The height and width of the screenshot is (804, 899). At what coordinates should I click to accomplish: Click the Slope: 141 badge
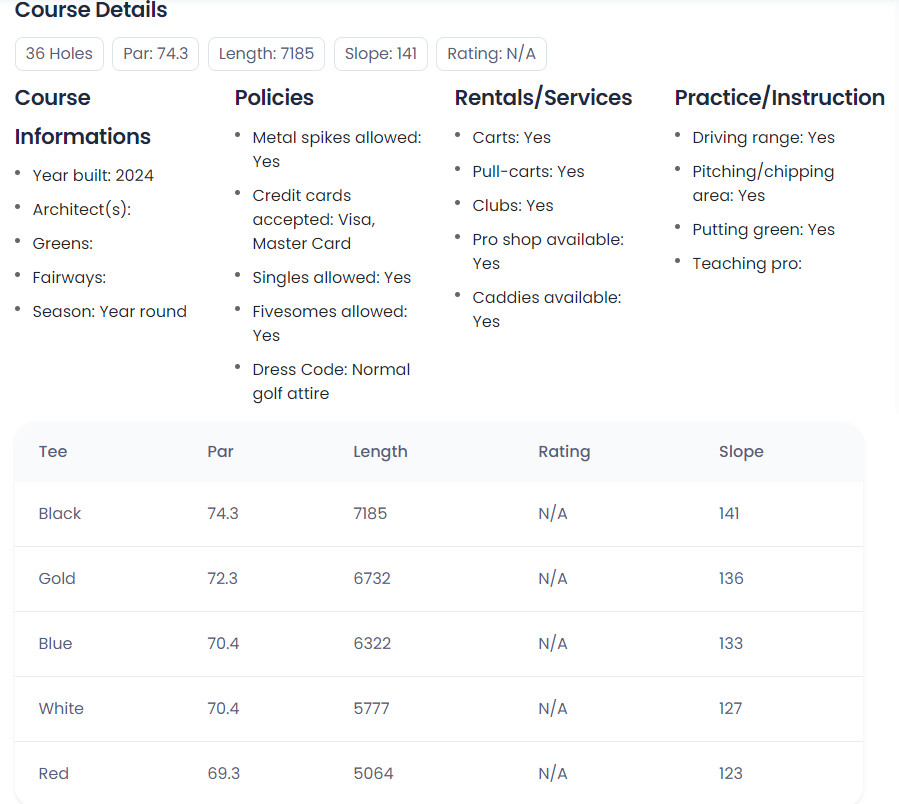(381, 54)
